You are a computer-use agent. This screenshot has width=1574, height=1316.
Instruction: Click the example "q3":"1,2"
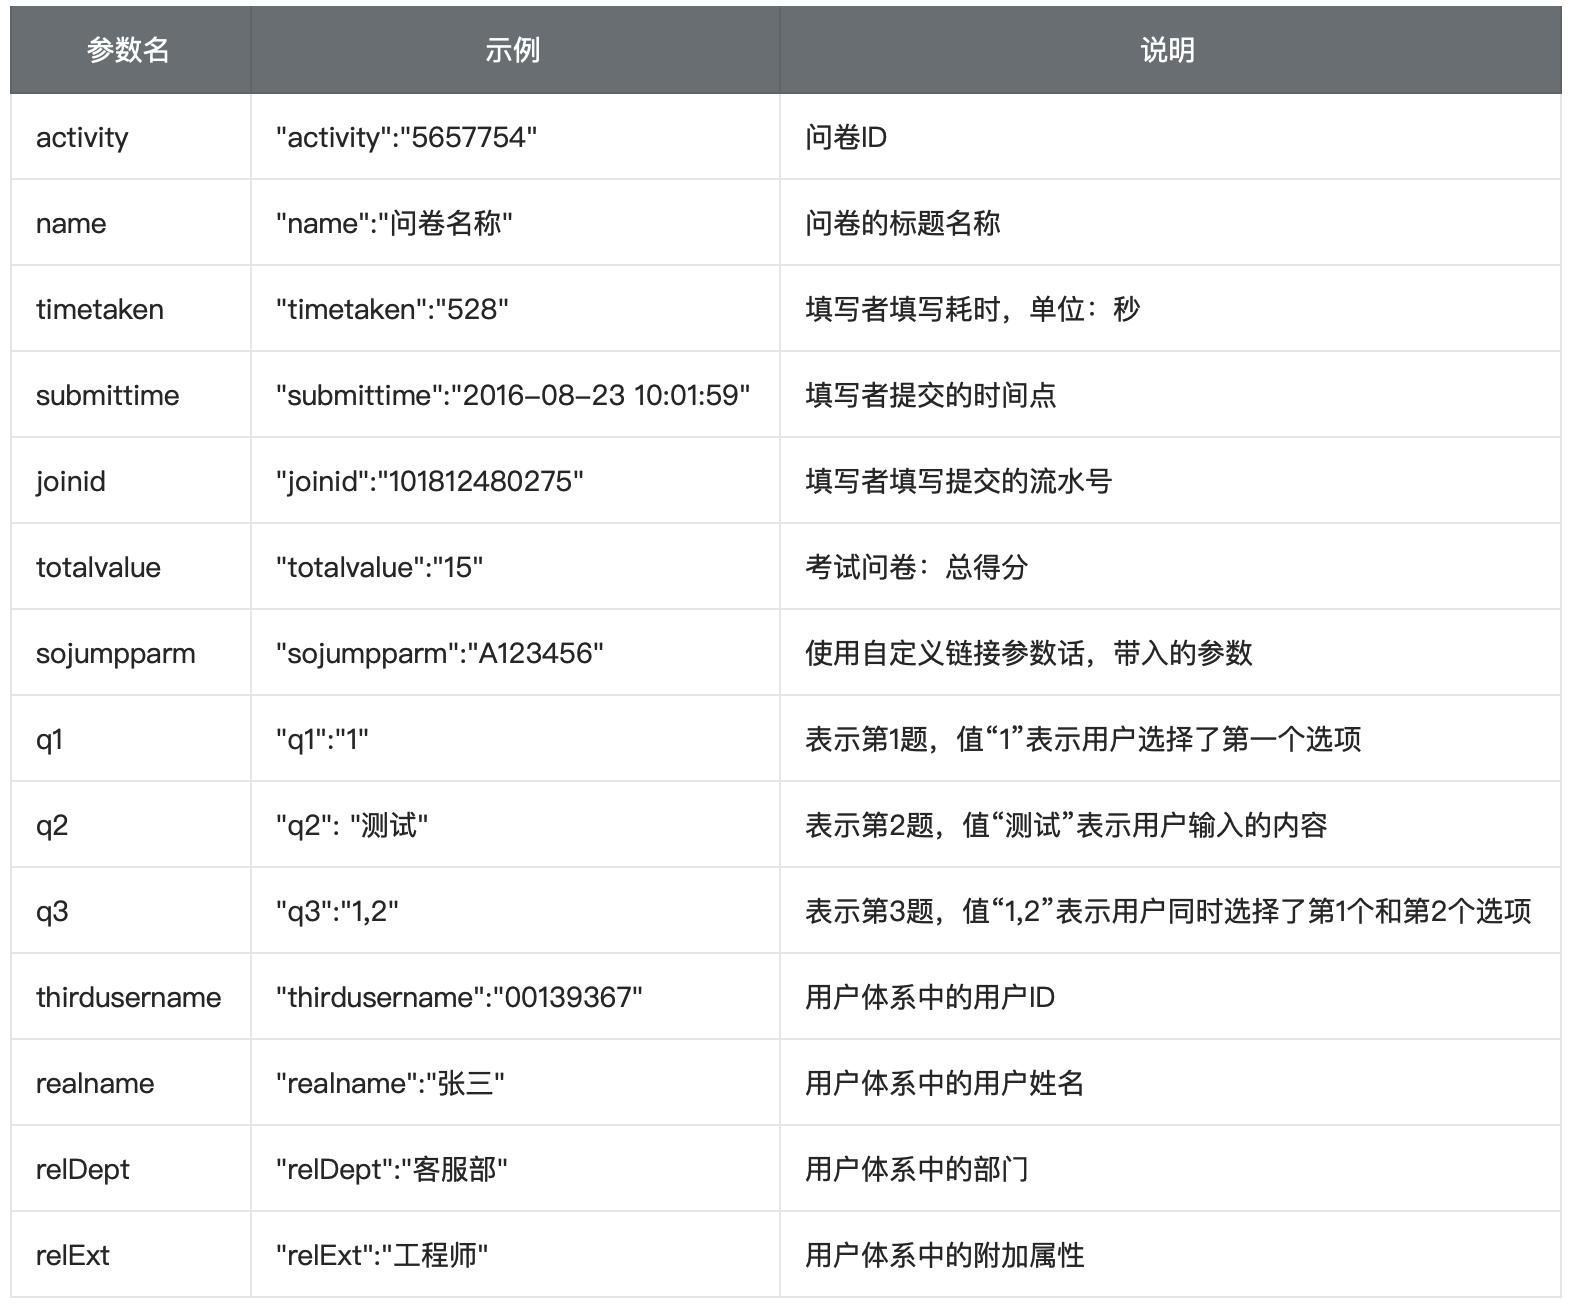[337, 912]
